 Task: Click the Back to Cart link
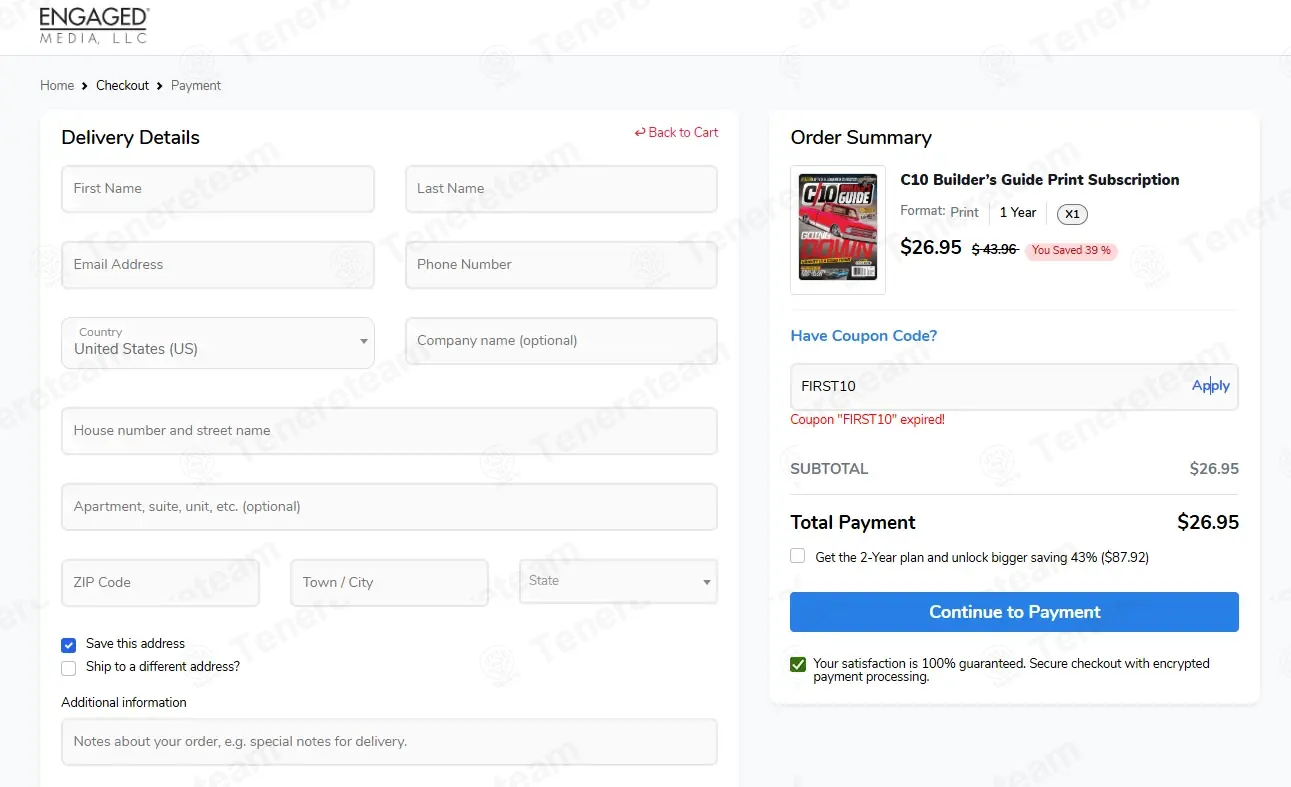(676, 132)
